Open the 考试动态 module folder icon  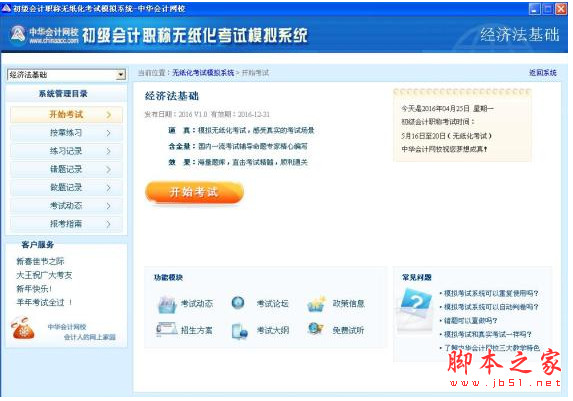click(167, 304)
